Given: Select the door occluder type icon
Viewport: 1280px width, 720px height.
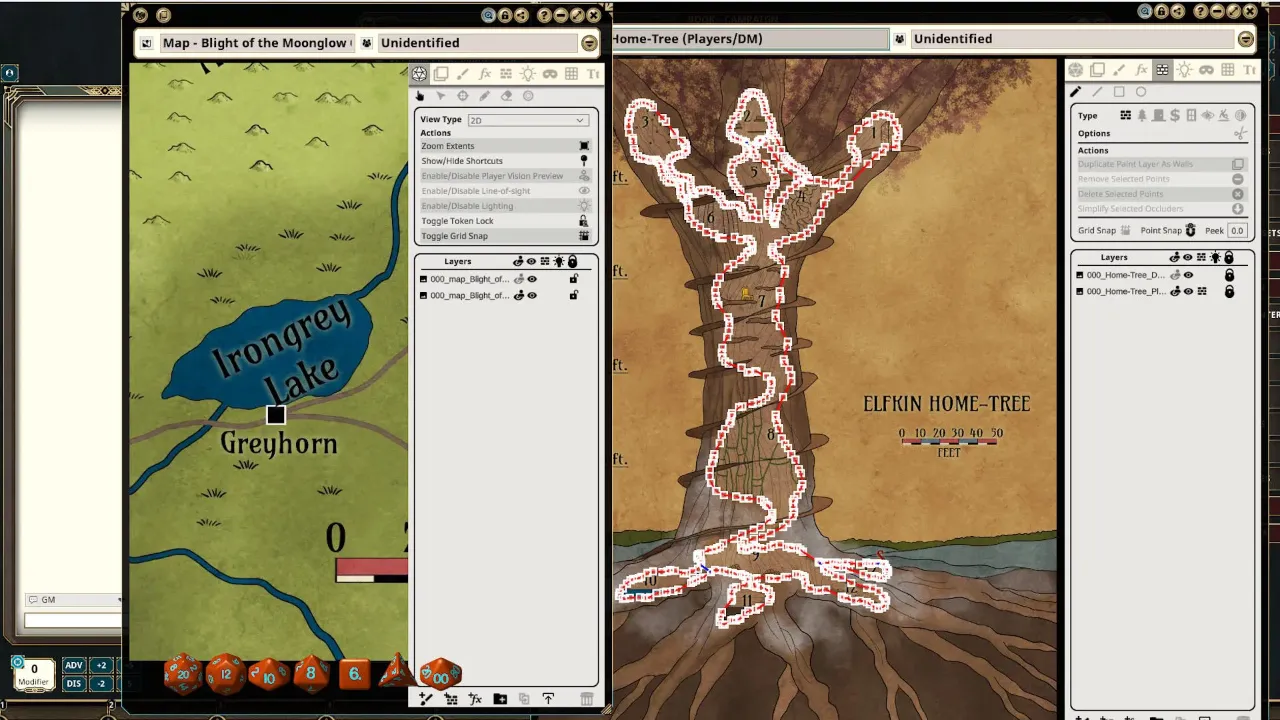Looking at the screenshot, I should 1158,116.
